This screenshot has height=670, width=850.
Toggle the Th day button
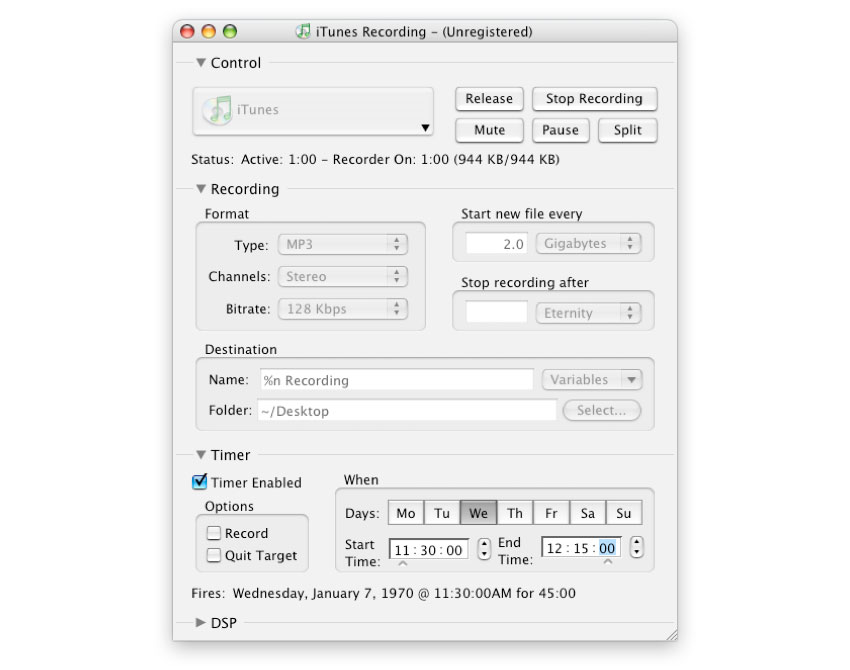click(x=514, y=513)
